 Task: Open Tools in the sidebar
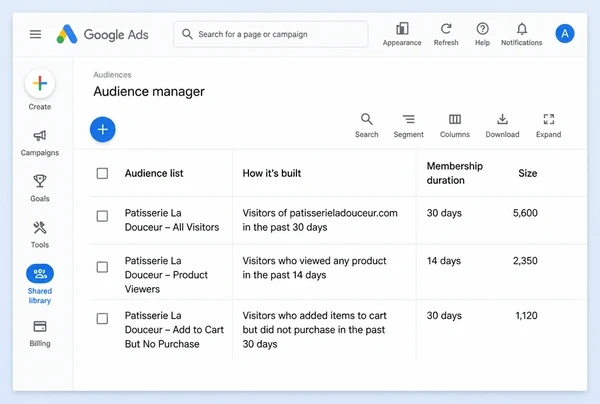pyautogui.click(x=40, y=235)
